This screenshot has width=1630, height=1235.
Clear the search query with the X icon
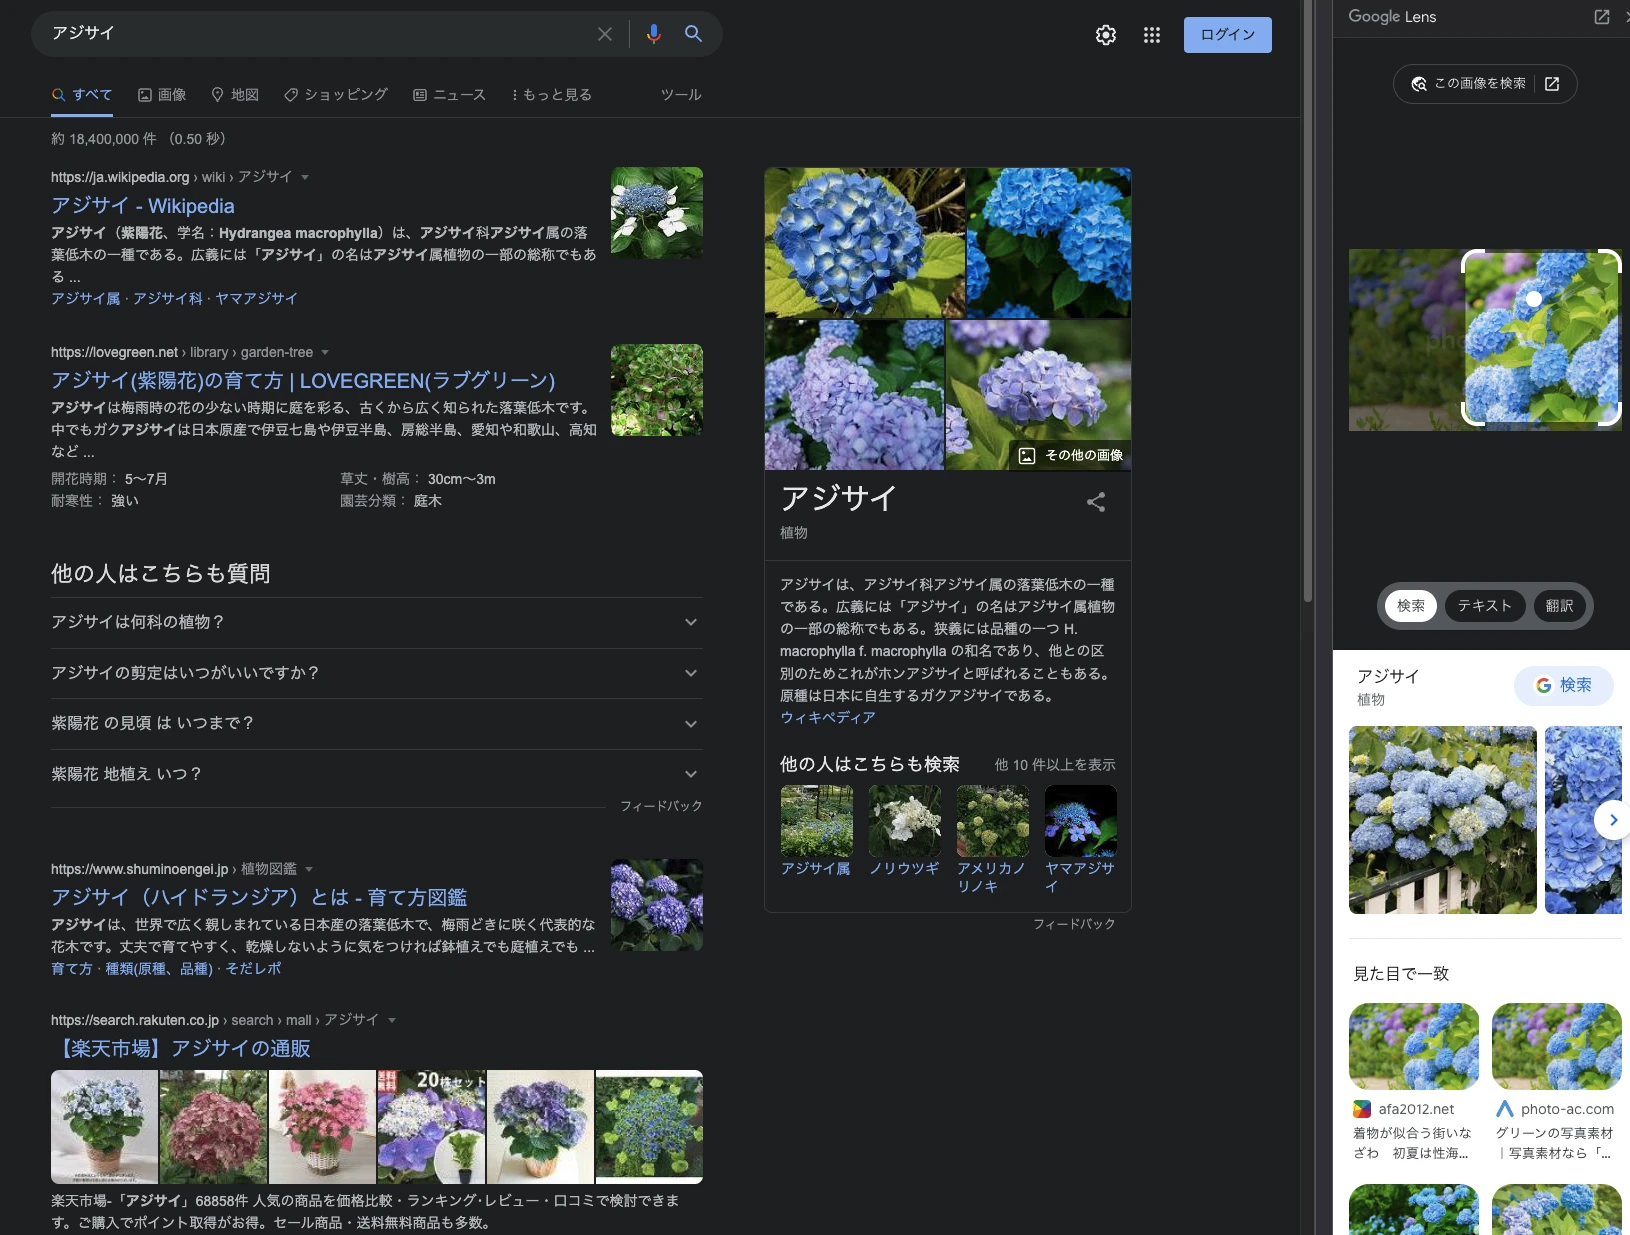605,34
